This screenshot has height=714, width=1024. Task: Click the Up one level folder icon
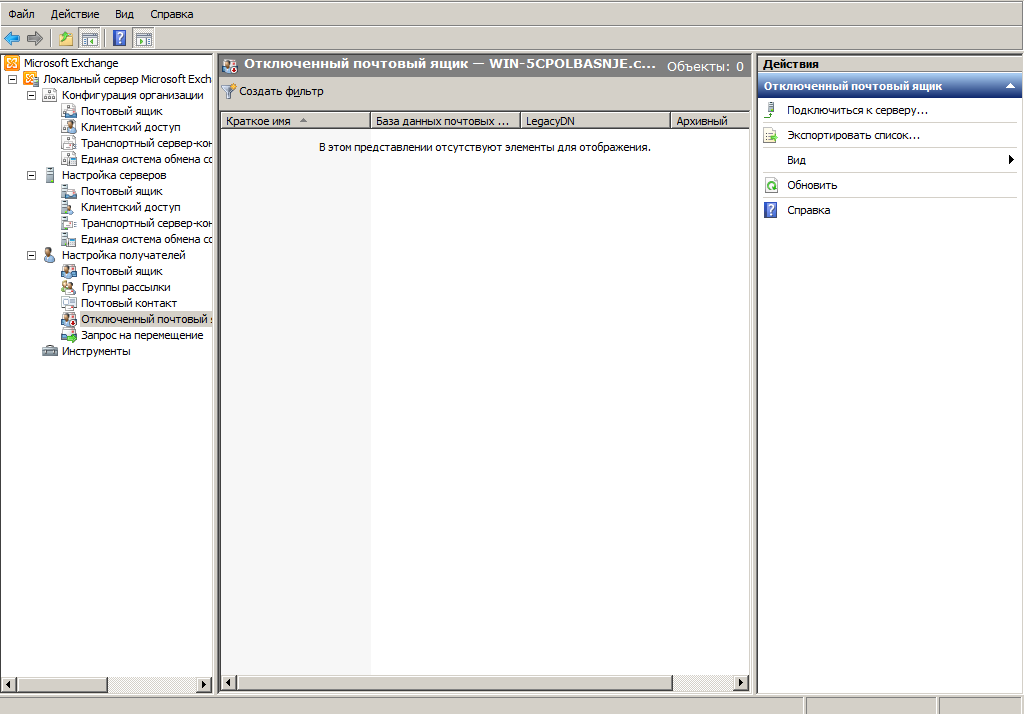pos(65,39)
